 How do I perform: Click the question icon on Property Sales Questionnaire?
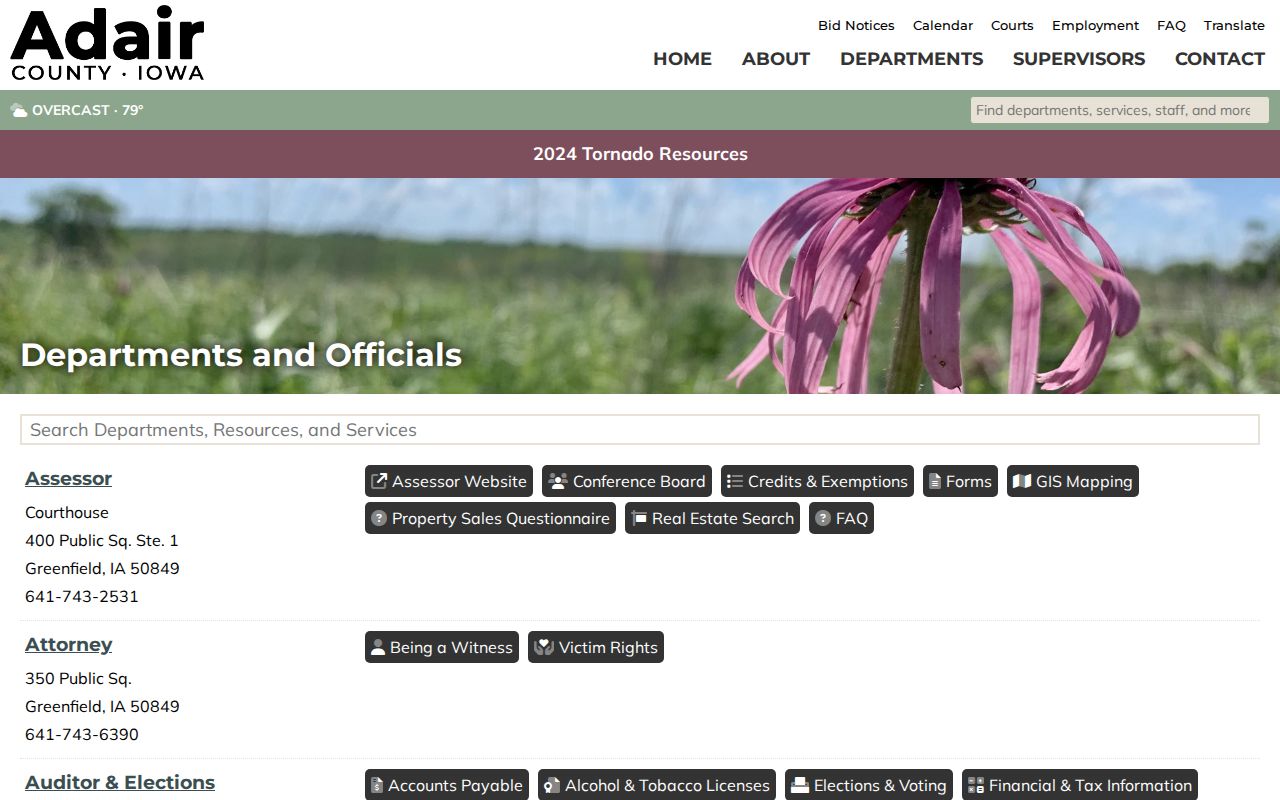pyautogui.click(x=379, y=518)
